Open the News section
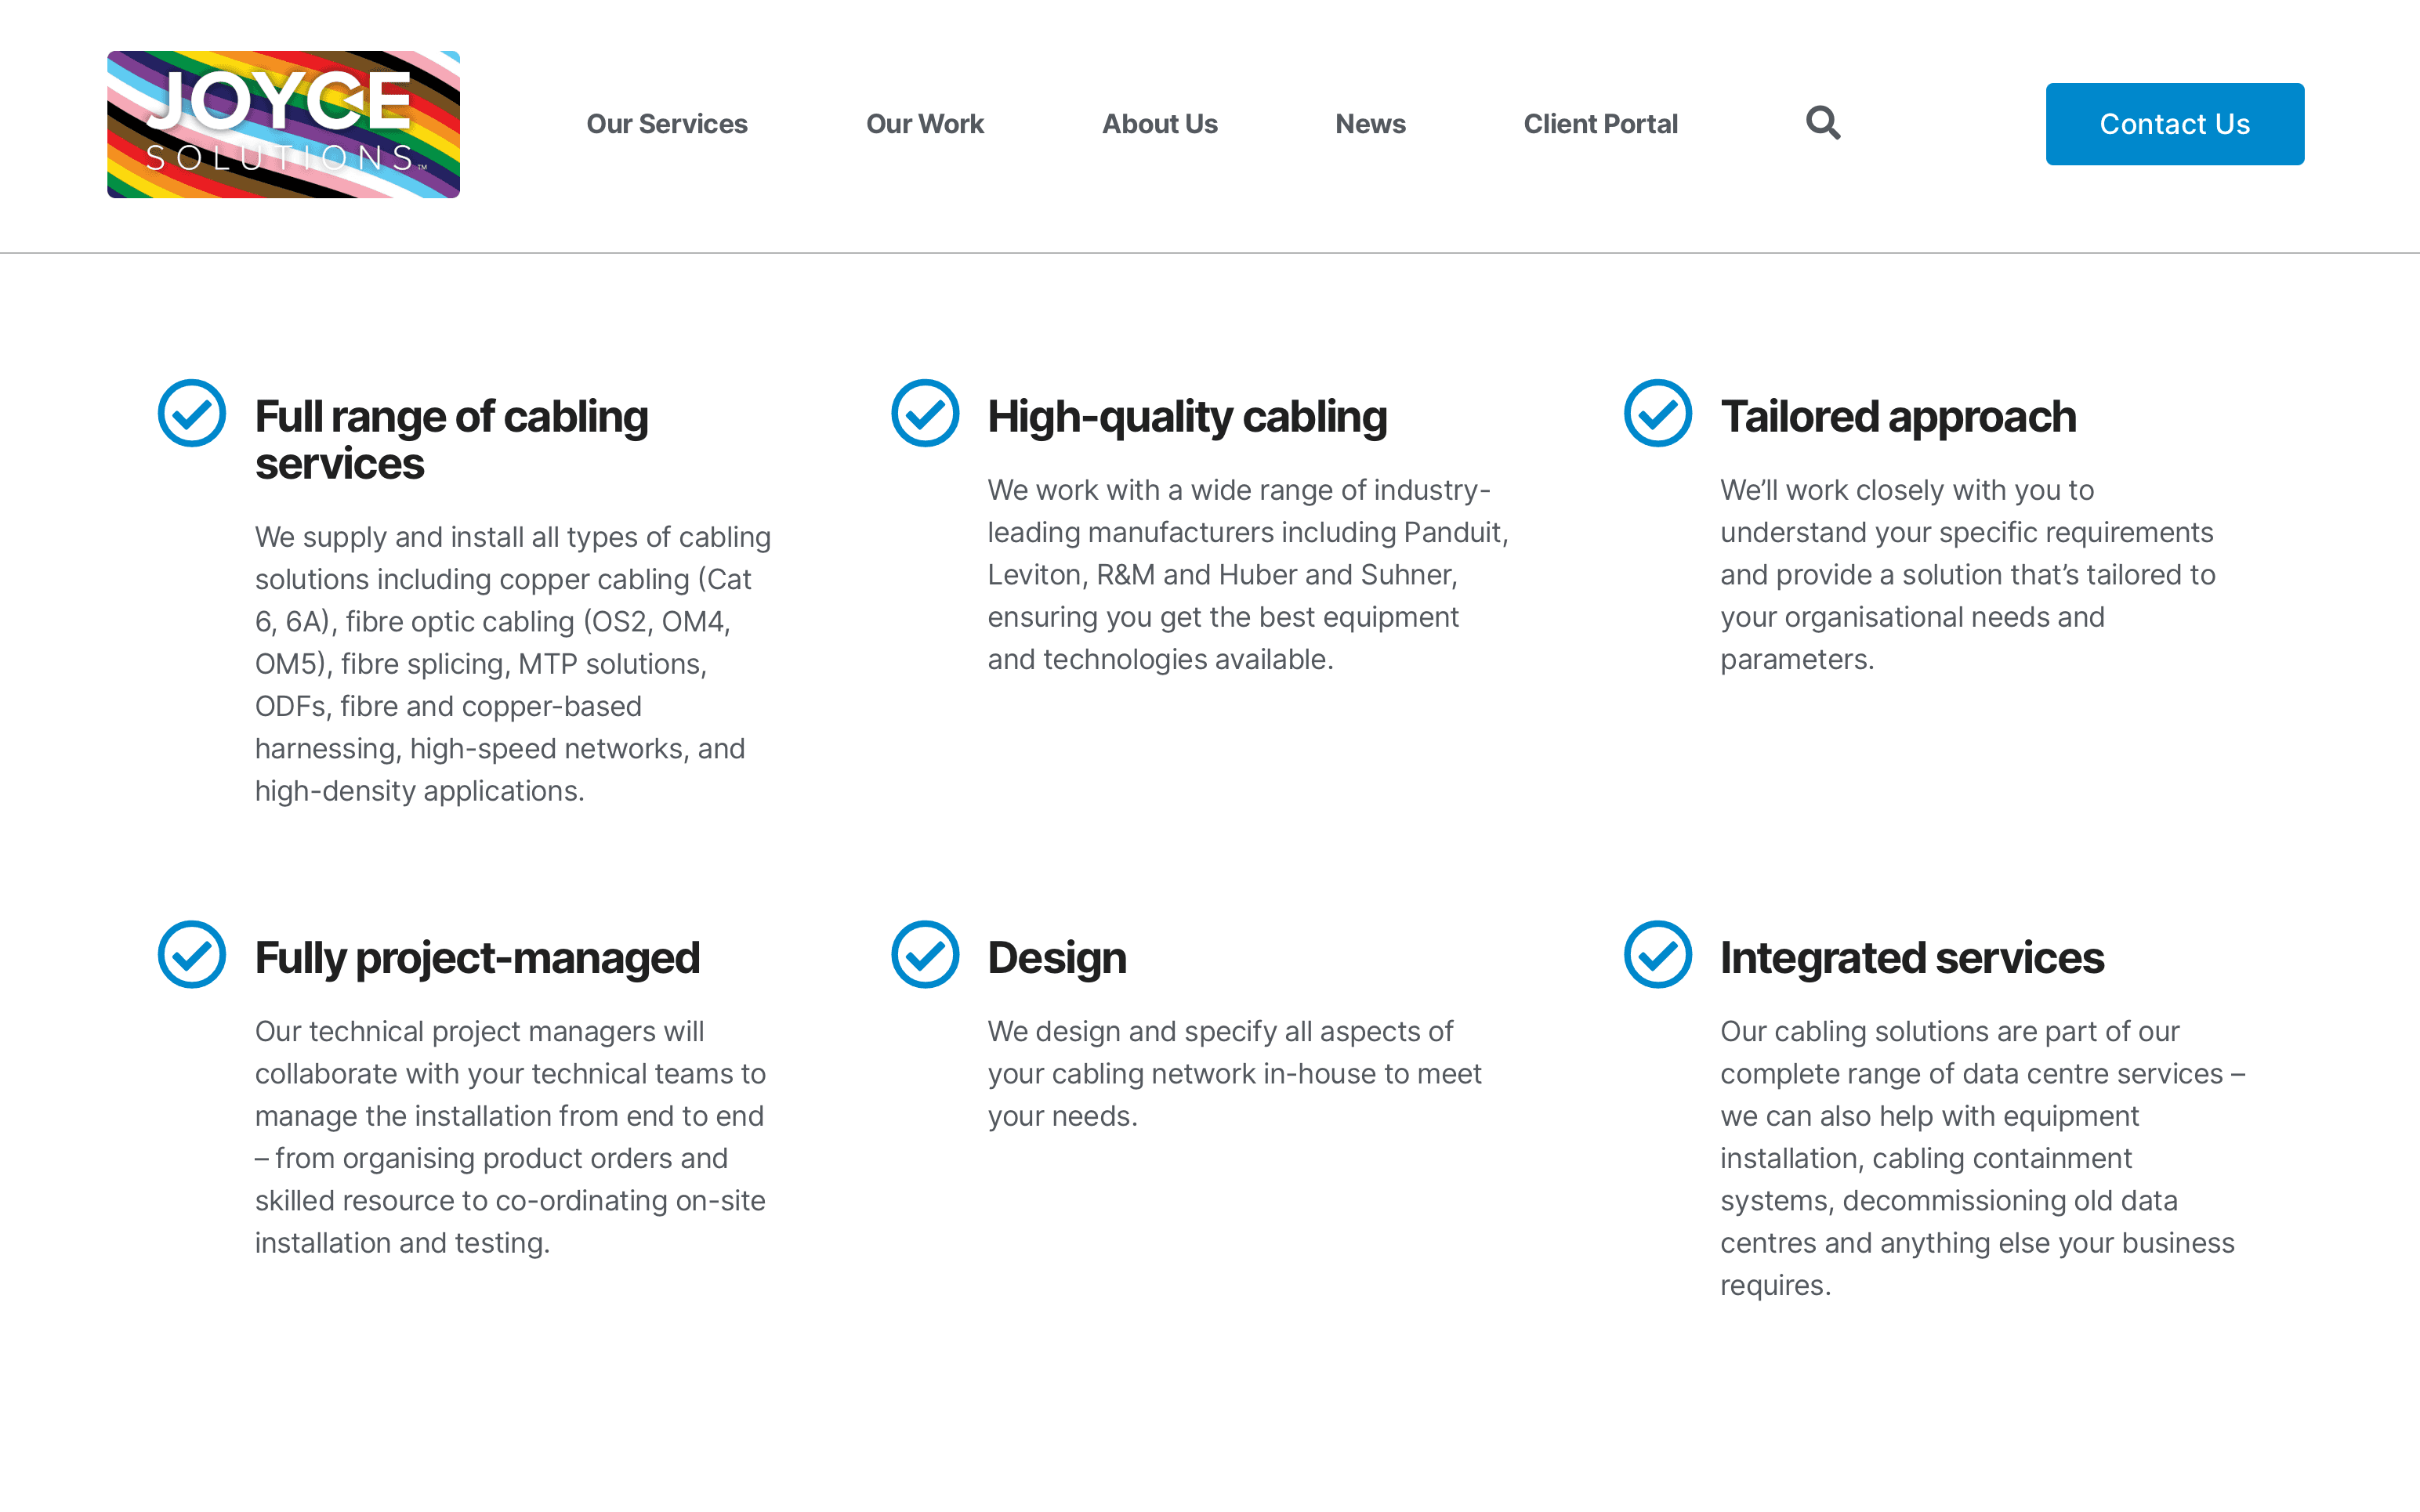2420x1512 pixels. click(x=1370, y=124)
